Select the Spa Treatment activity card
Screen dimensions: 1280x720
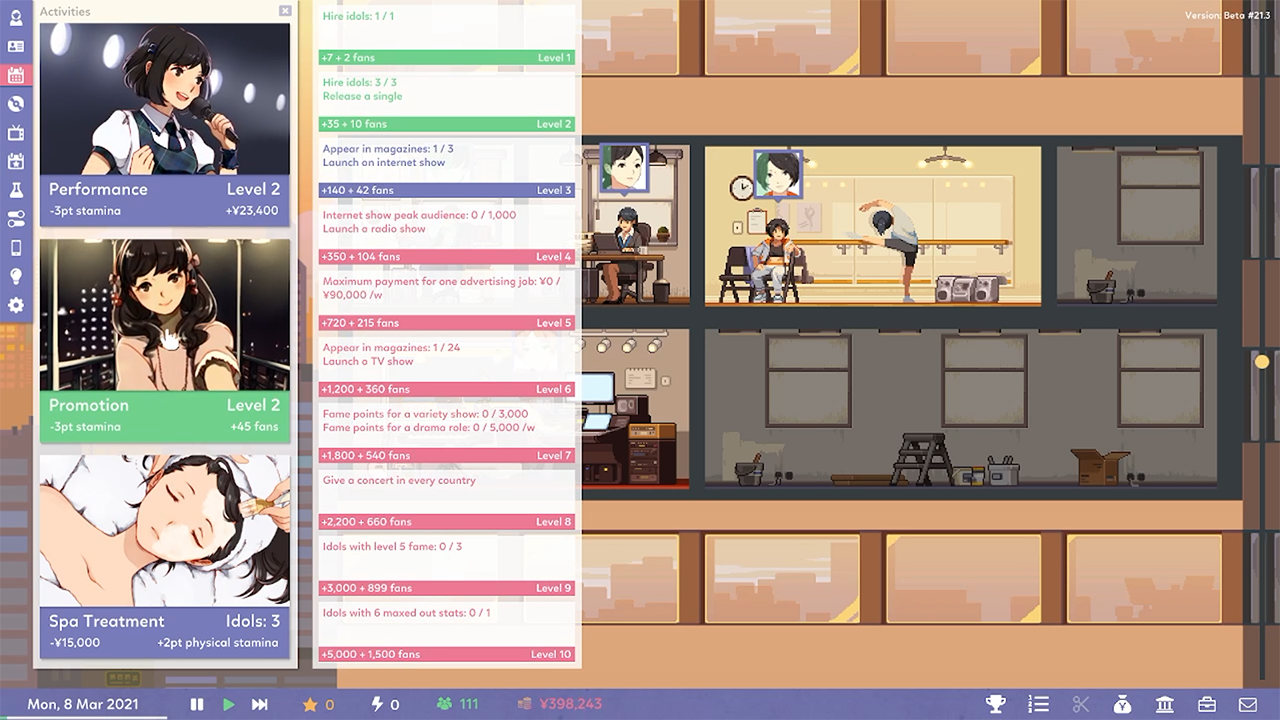[x=165, y=556]
